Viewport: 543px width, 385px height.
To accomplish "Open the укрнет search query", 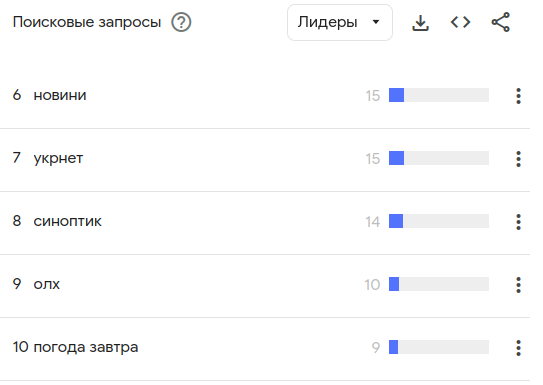I will [58, 159].
